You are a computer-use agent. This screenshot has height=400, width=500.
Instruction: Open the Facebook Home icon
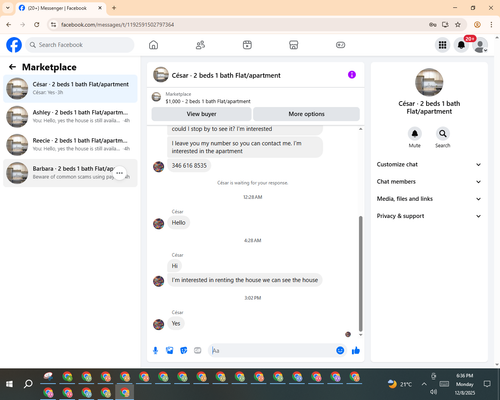pyautogui.click(x=153, y=45)
